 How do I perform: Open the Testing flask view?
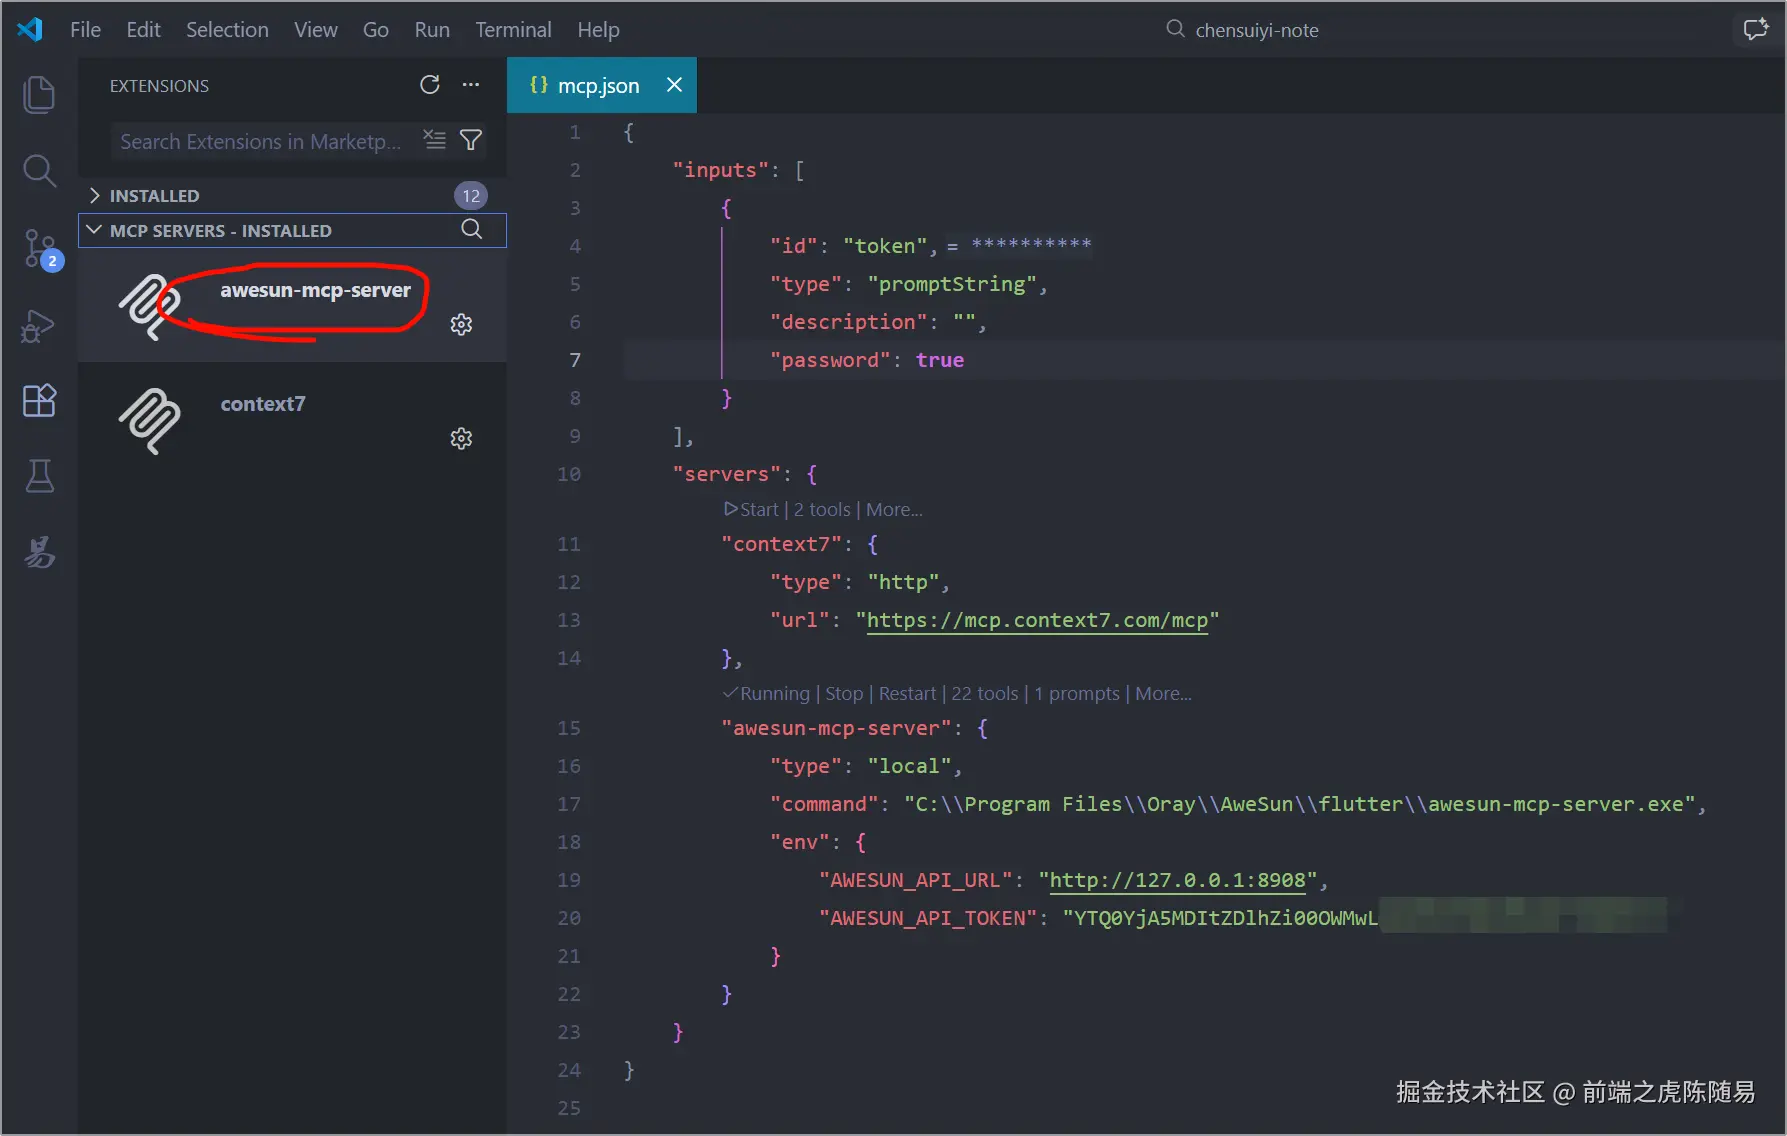[x=39, y=476]
